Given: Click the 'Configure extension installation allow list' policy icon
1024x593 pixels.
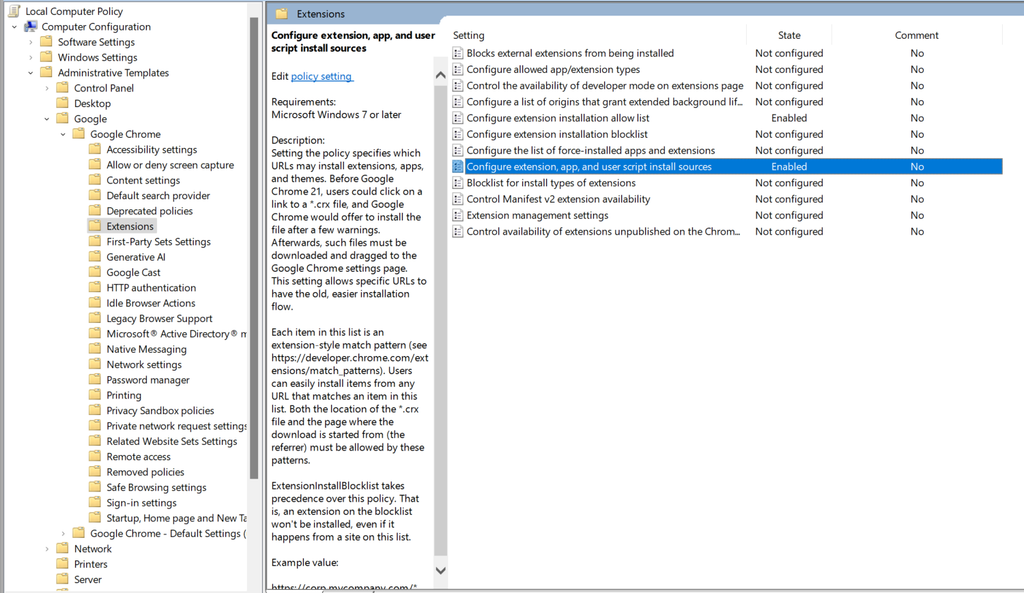Looking at the screenshot, I should (x=458, y=118).
